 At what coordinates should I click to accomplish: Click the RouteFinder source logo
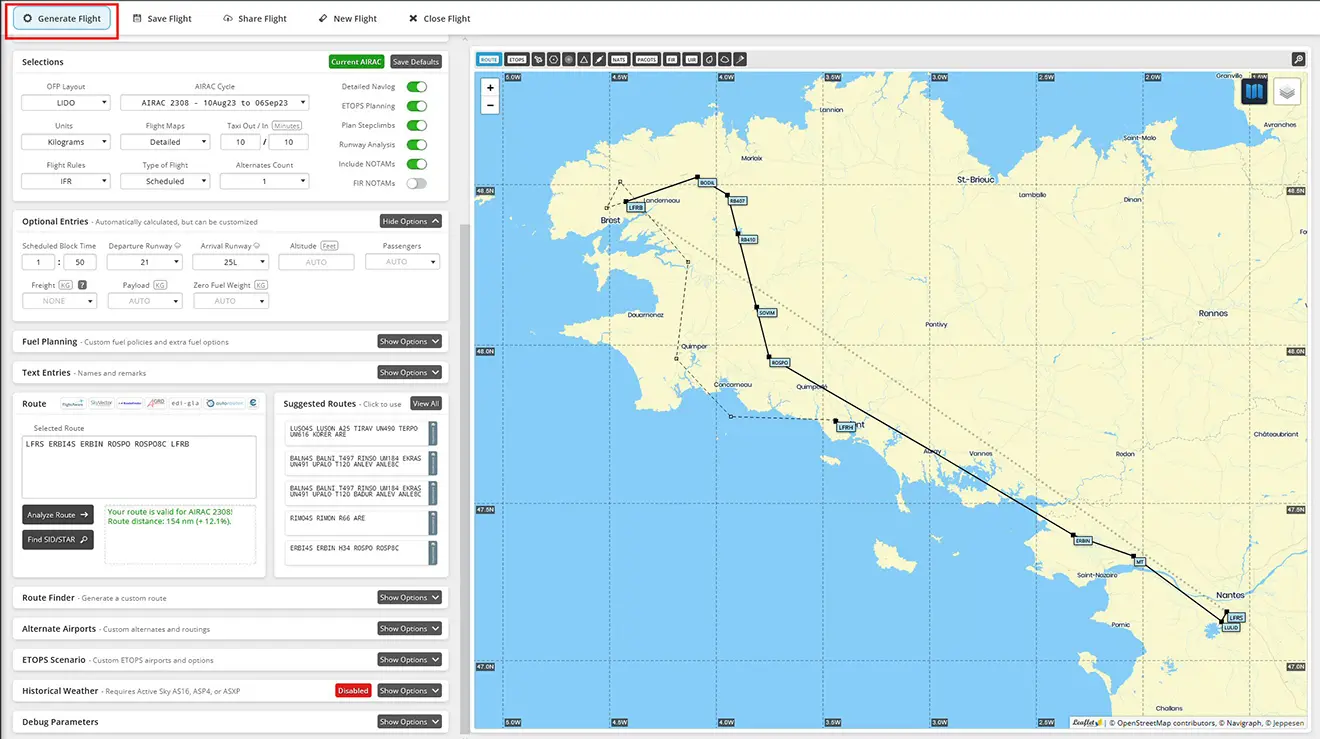[129, 403]
